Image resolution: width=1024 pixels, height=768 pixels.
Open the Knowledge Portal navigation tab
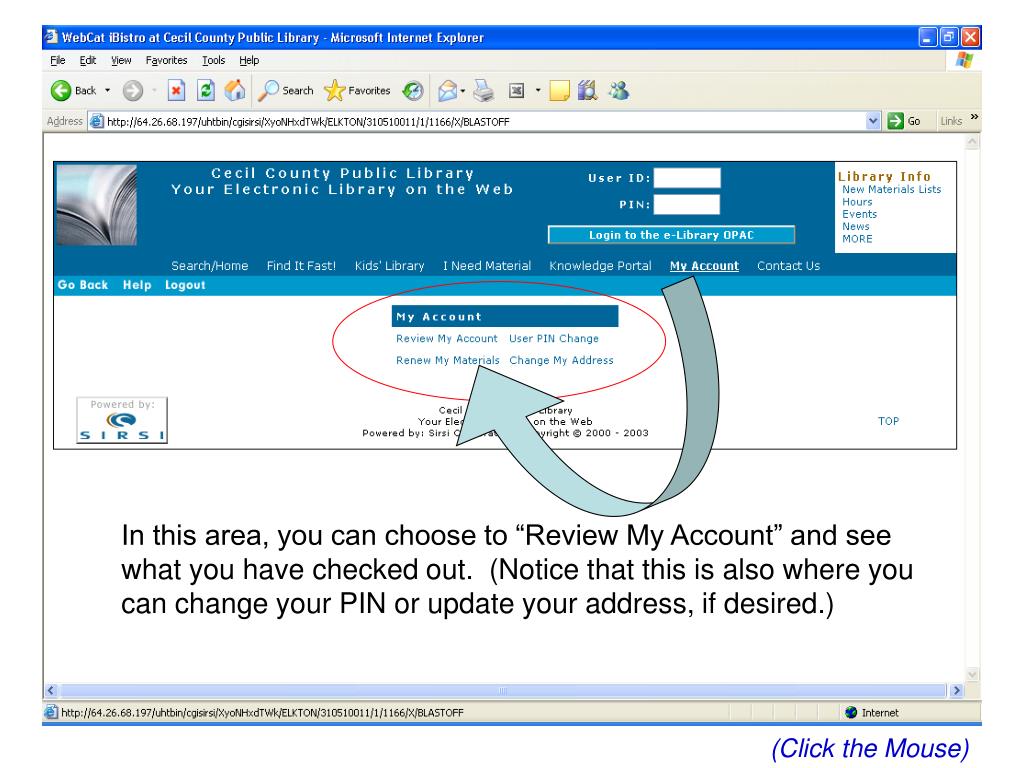tap(600, 266)
